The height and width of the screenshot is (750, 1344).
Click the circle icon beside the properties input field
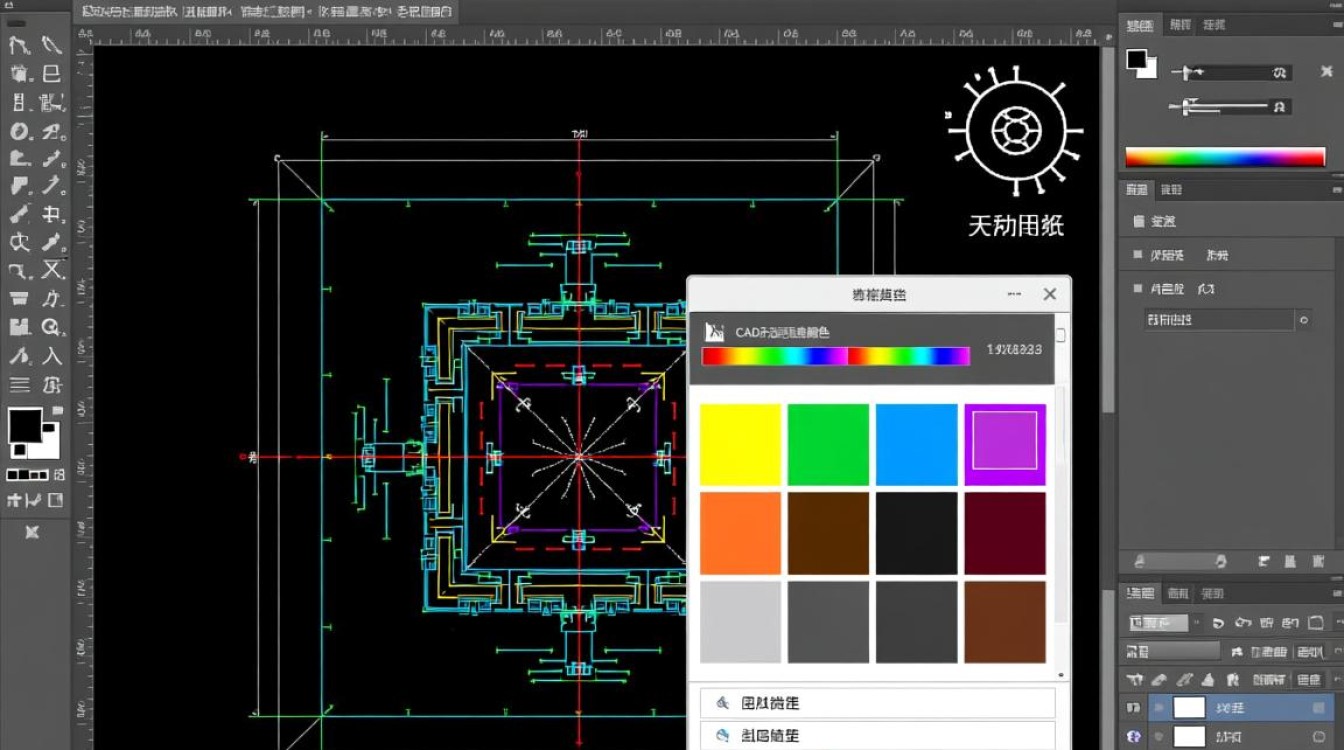(1303, 321)
